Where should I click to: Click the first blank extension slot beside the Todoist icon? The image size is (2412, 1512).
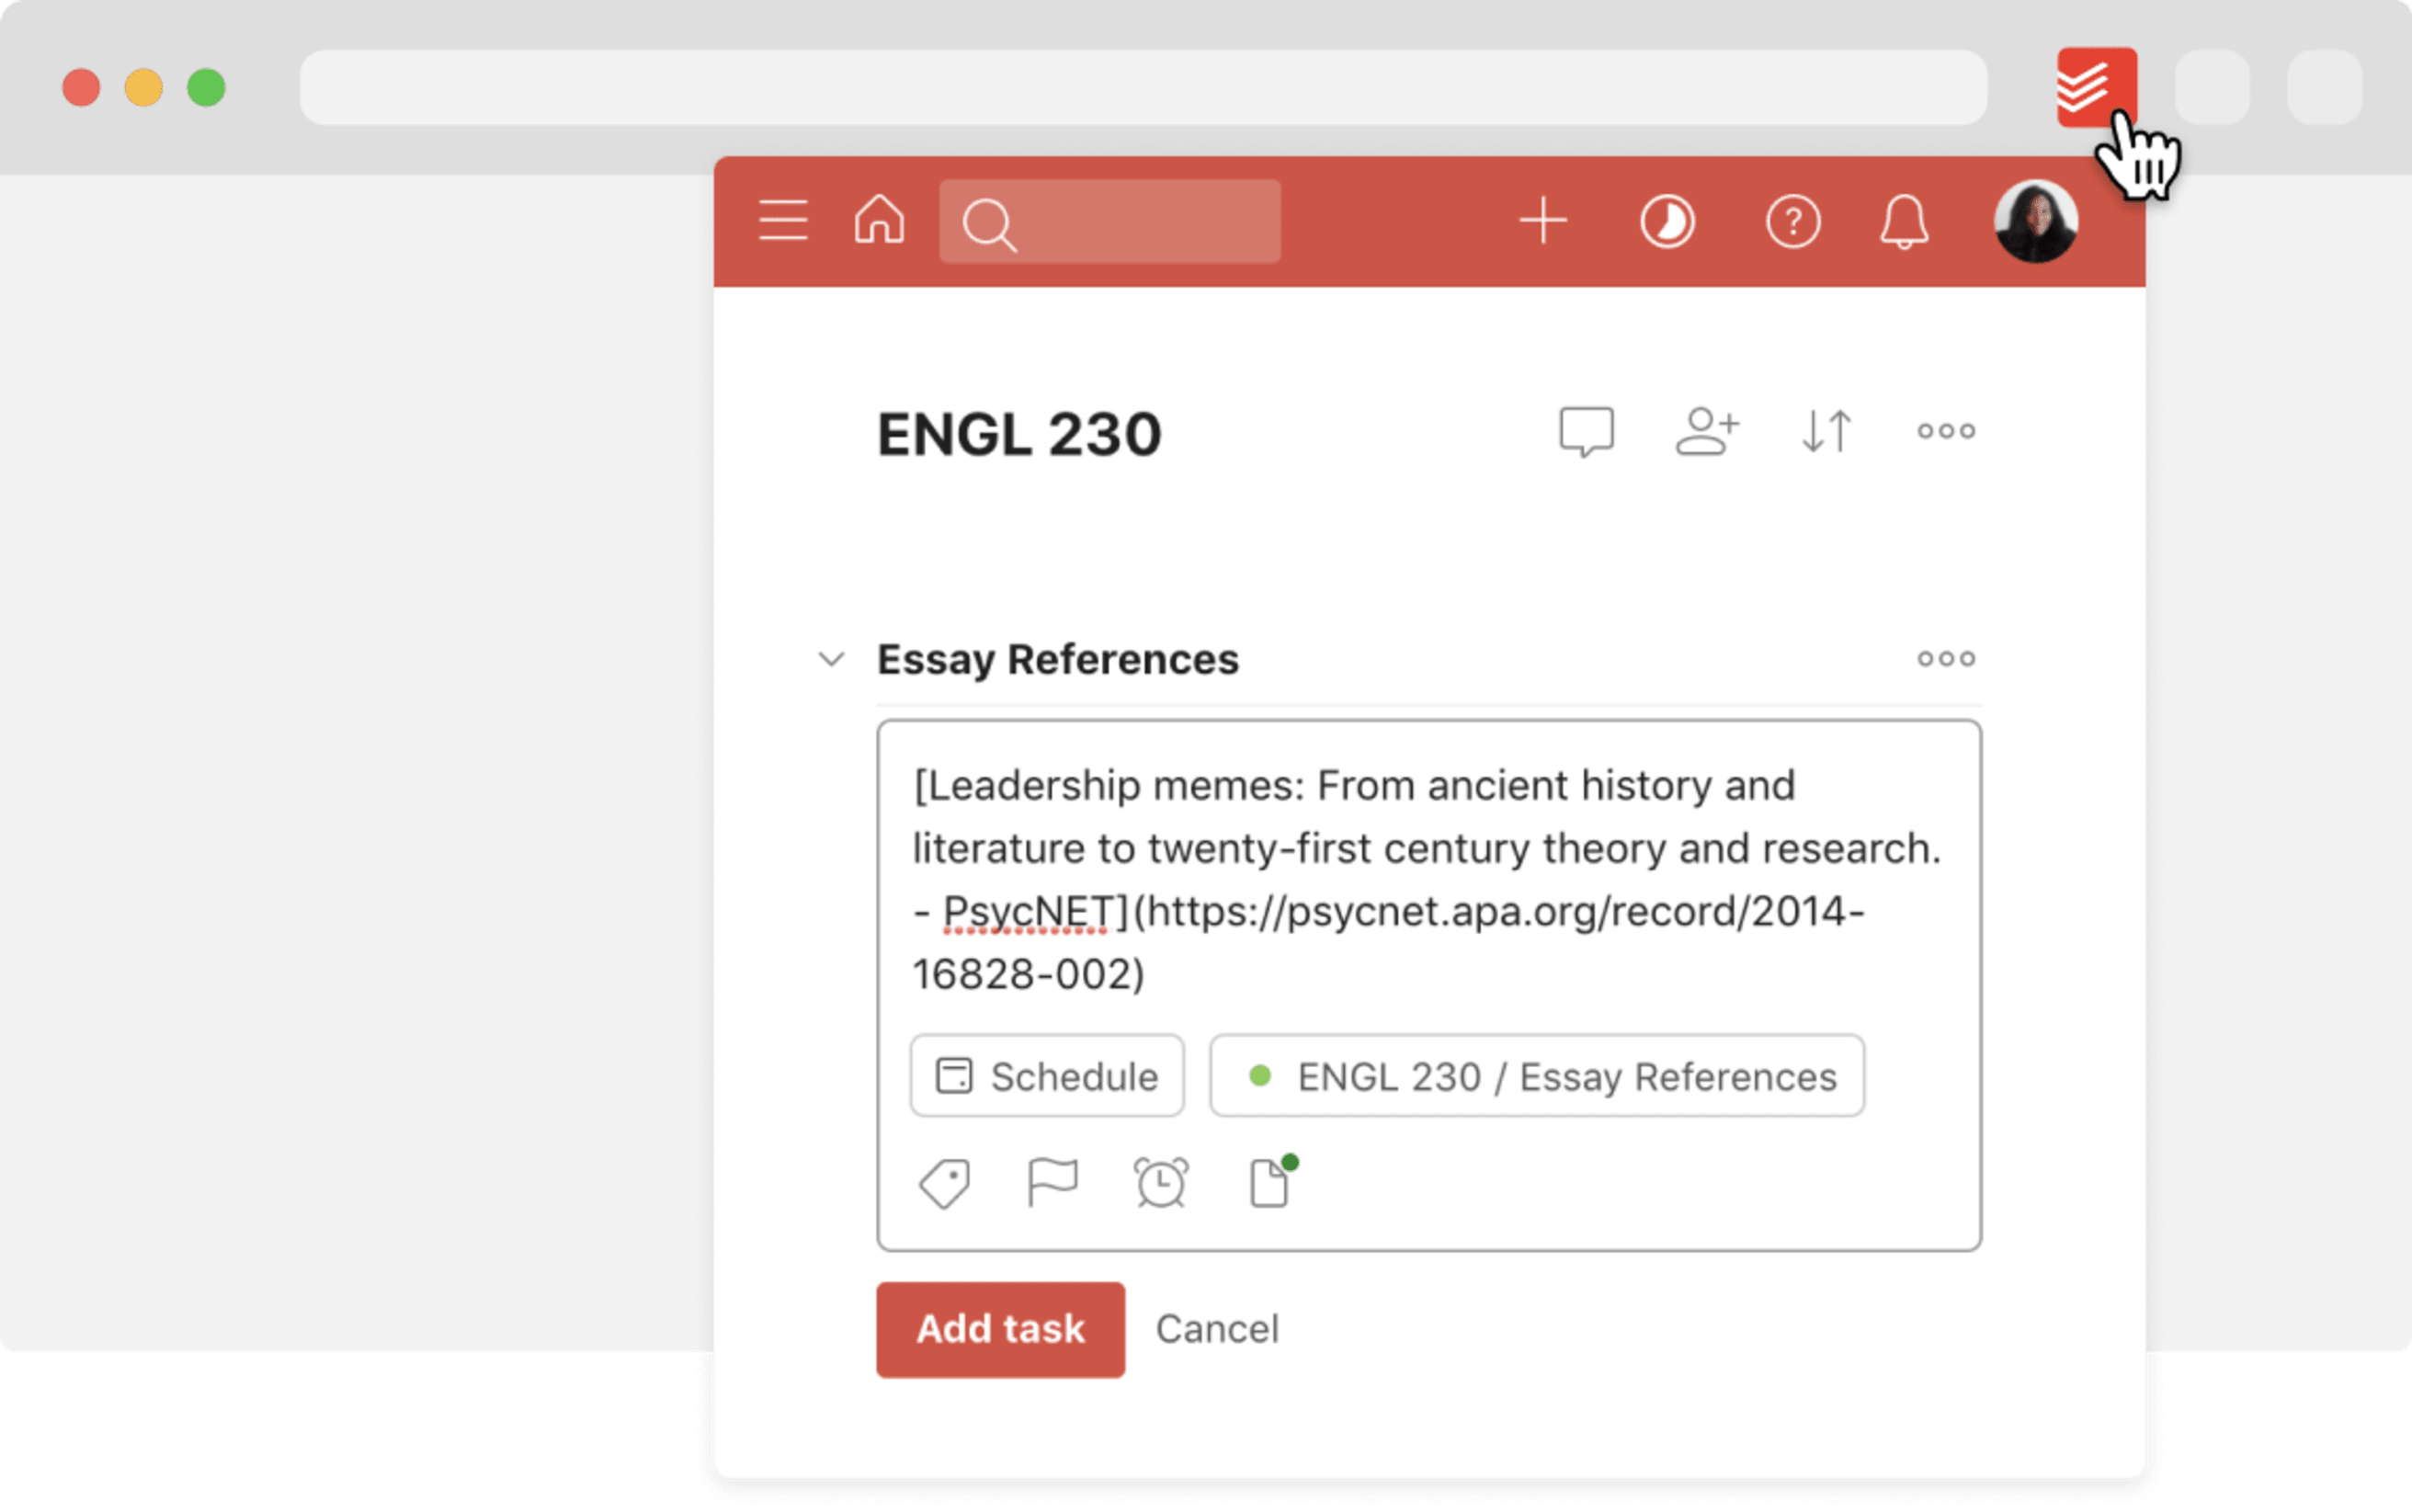pos(2212,87)
